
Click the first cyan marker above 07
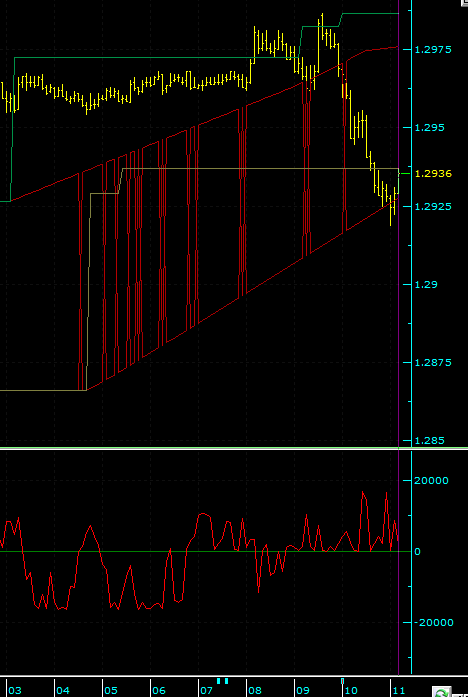click(219, 681)
